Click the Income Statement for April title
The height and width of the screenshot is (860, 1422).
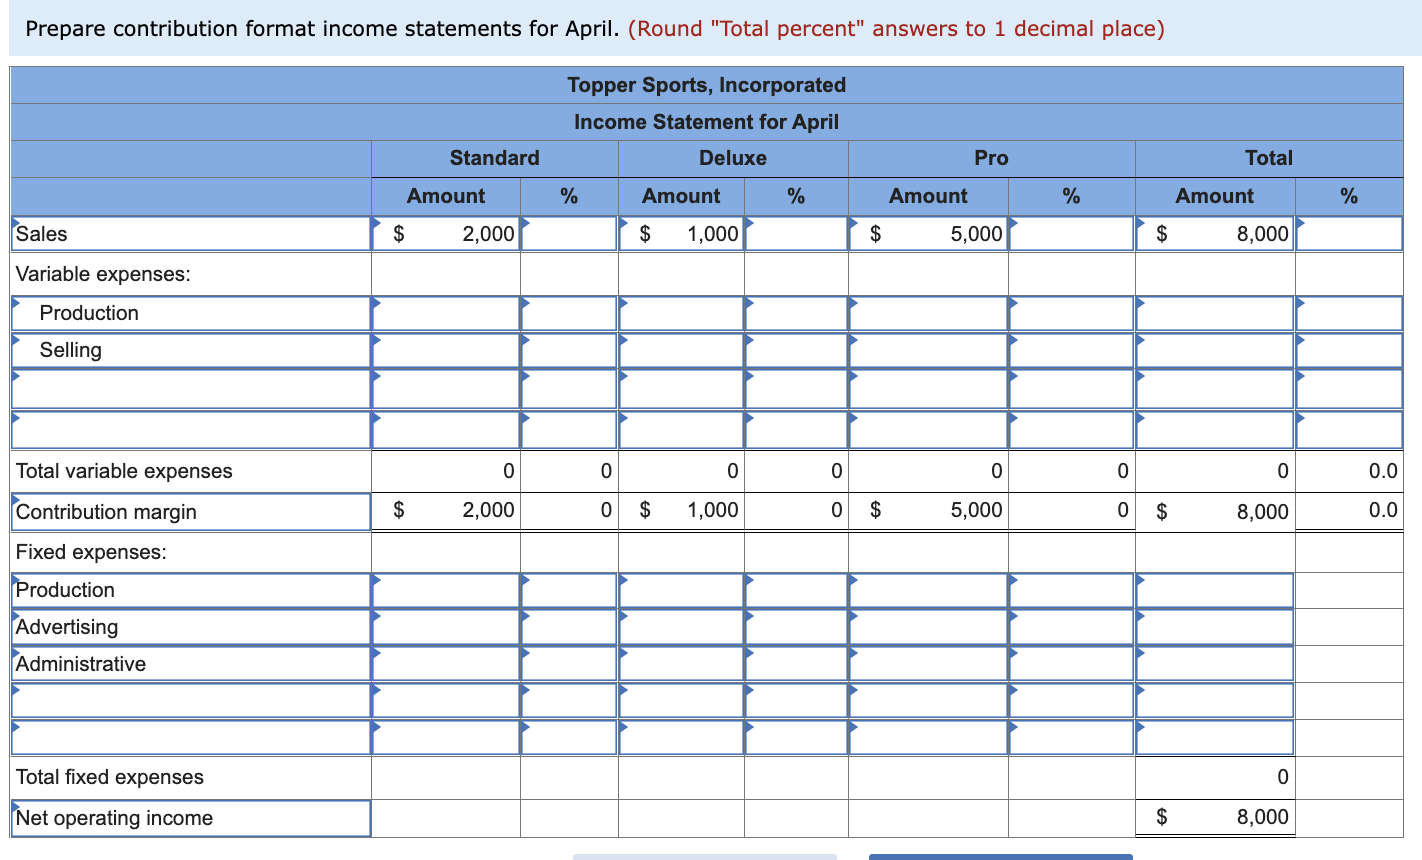(706, 122)
